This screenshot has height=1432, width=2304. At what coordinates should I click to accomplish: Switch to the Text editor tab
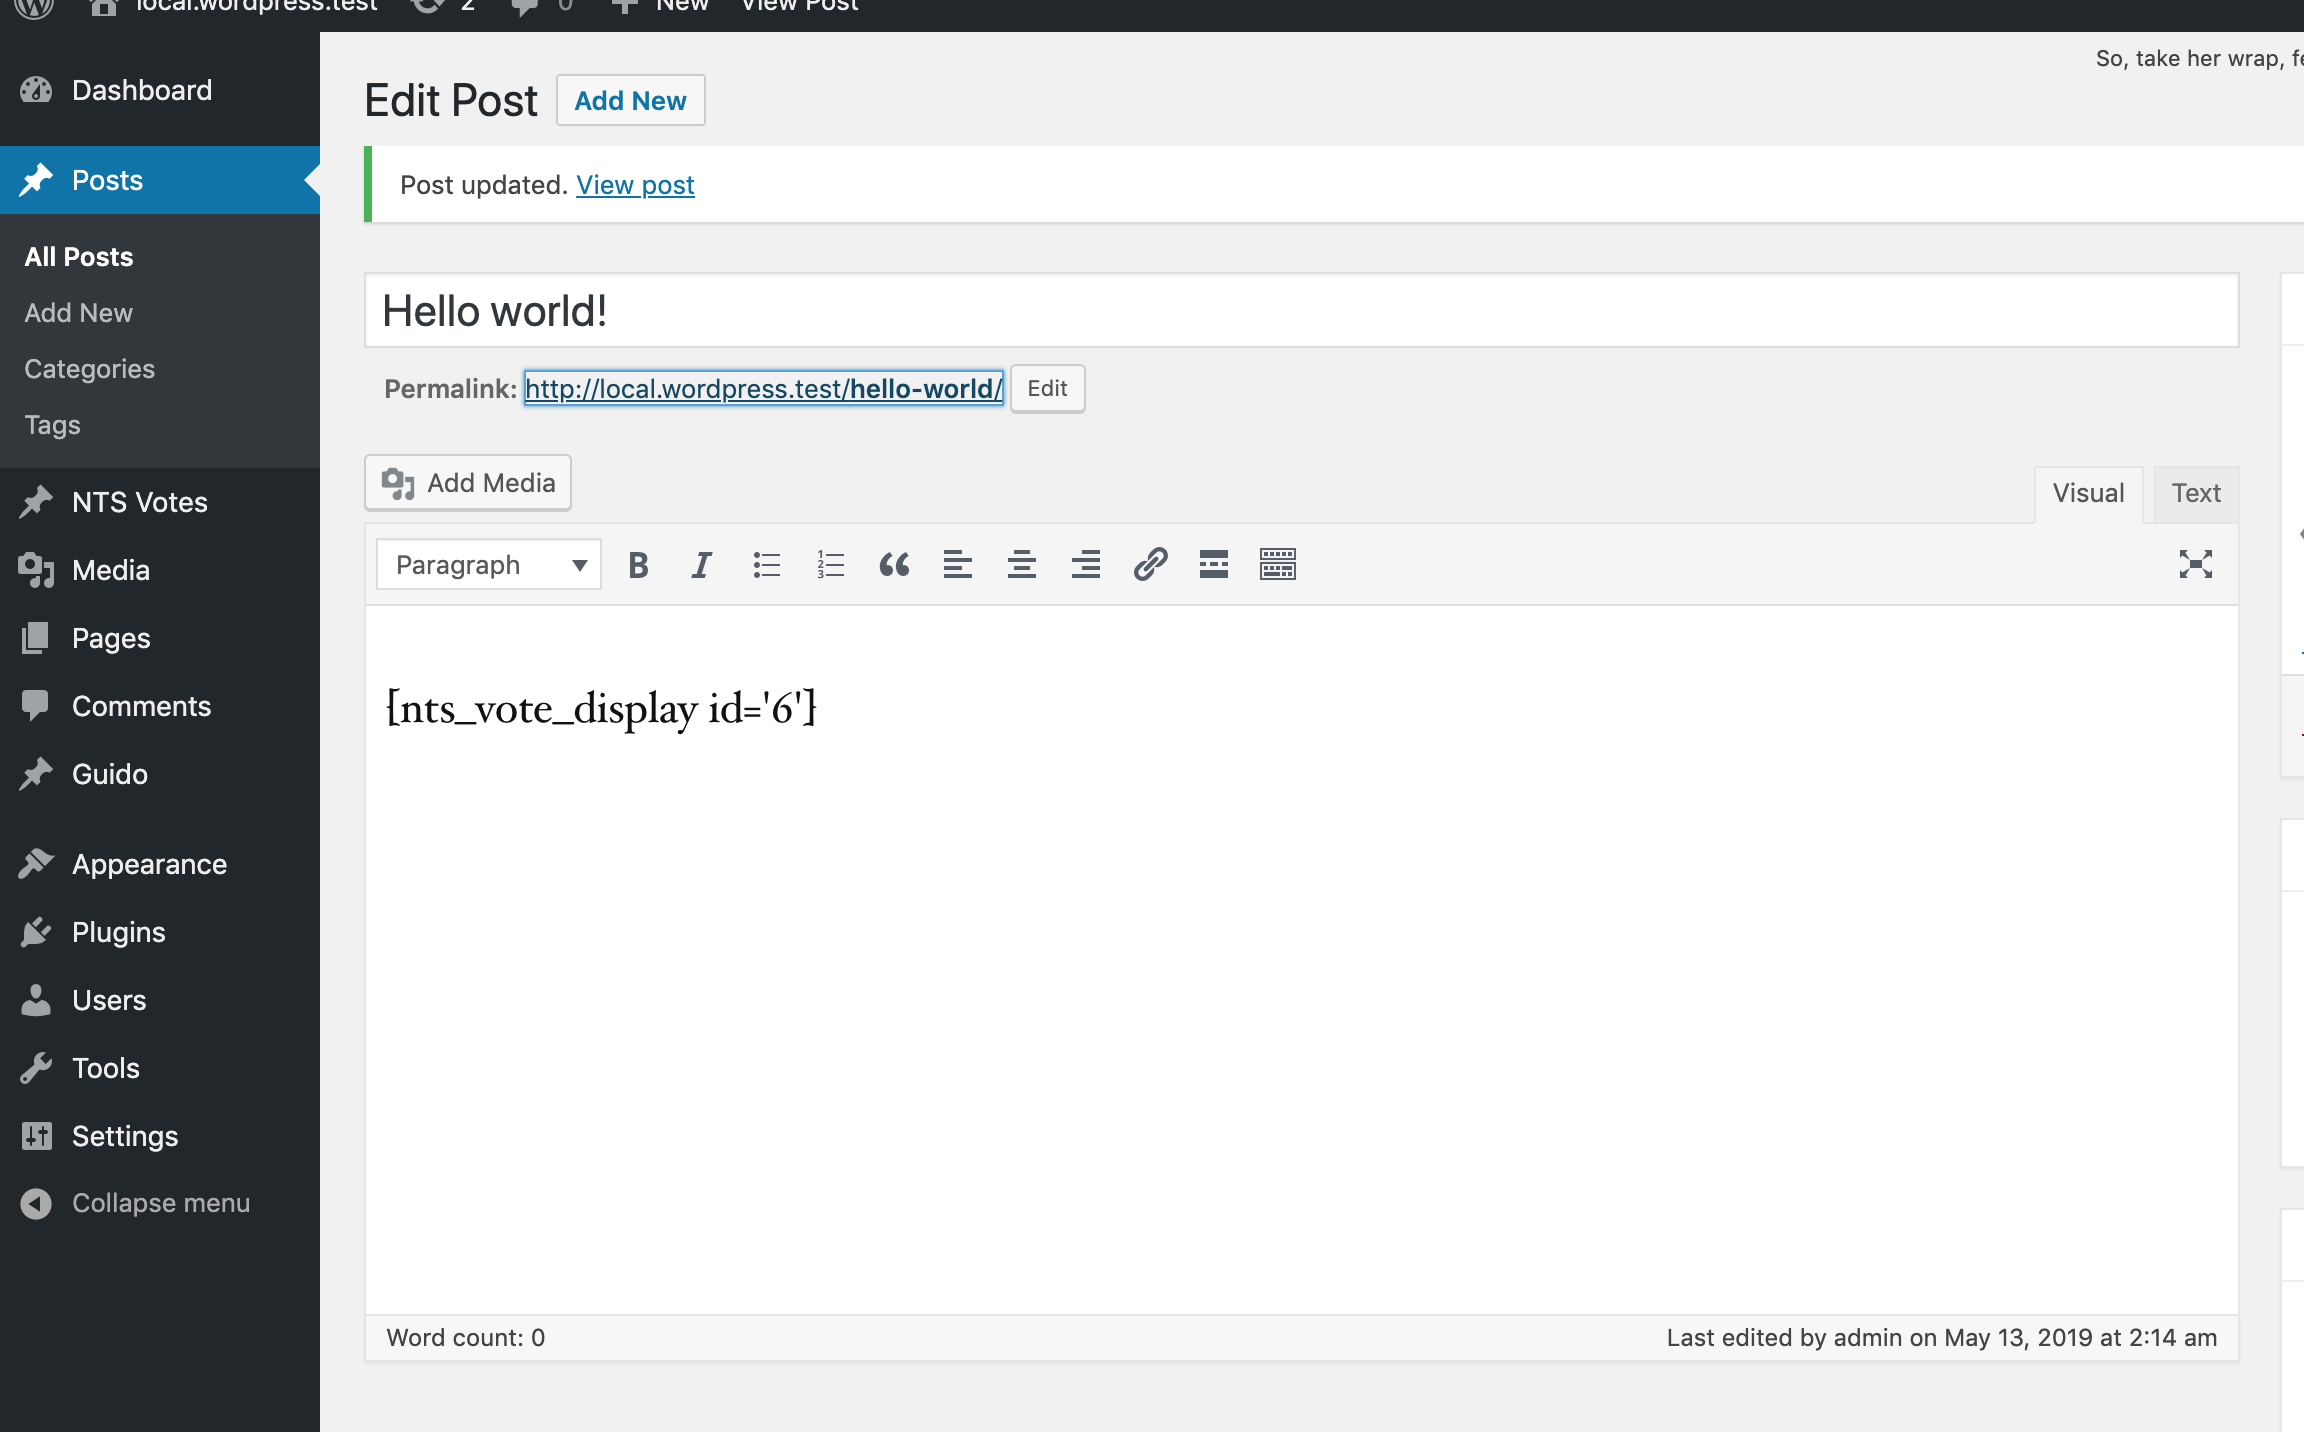(2196, 494)
